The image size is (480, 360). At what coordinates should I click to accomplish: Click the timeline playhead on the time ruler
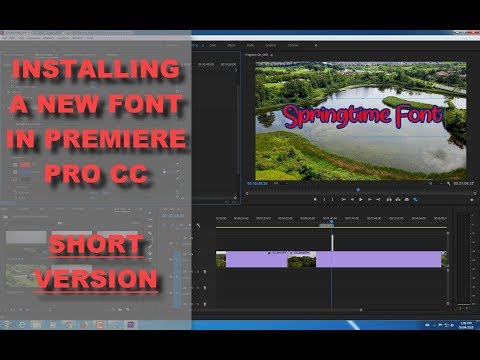pos(331,221)
